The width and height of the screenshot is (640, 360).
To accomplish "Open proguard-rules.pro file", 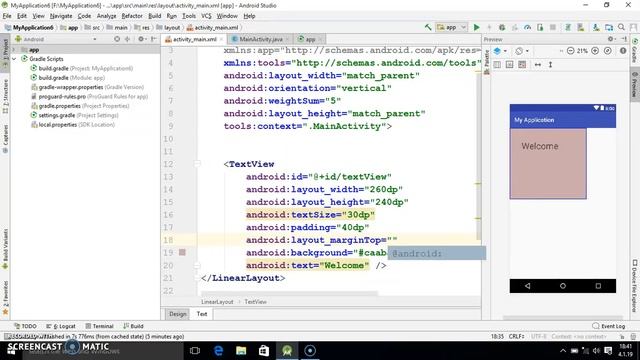I will click(89, 96).
